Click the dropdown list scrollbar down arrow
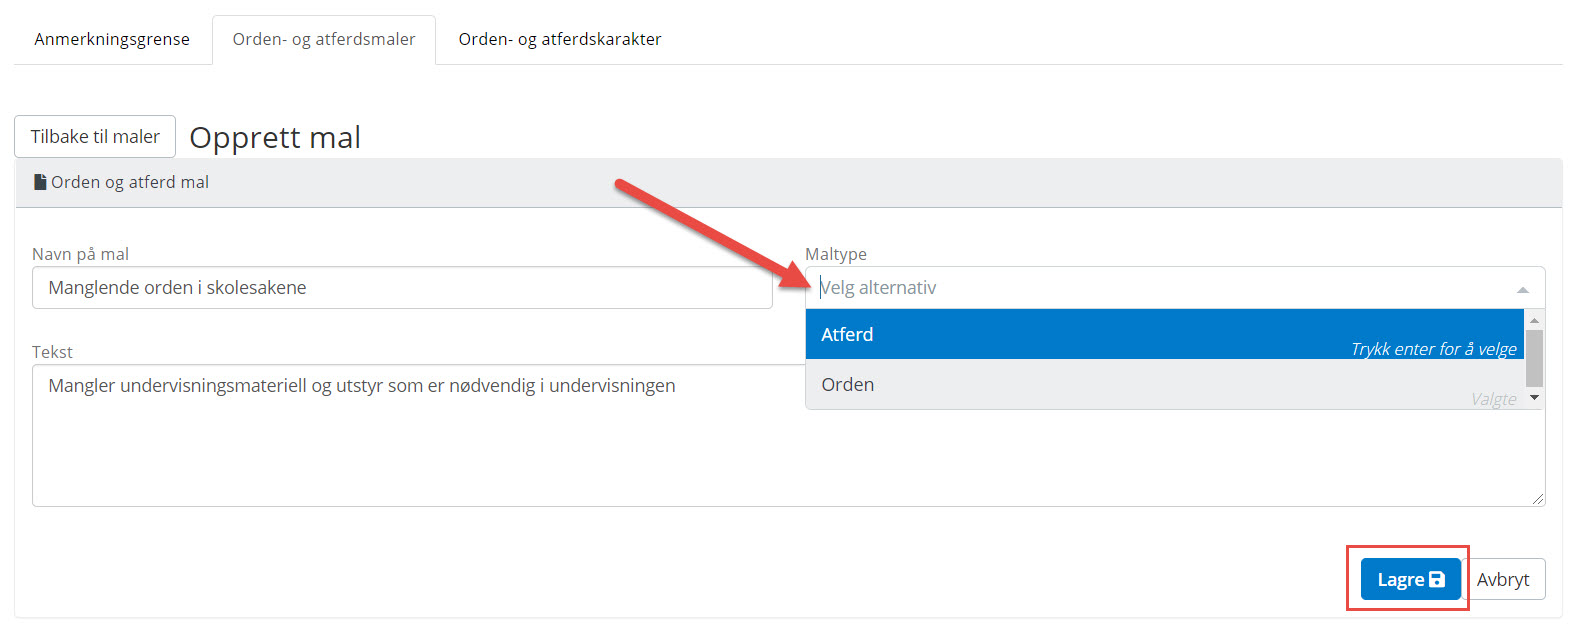Image resolution: width=1579 pixels, height=628 pixels. coord(1534,398)
